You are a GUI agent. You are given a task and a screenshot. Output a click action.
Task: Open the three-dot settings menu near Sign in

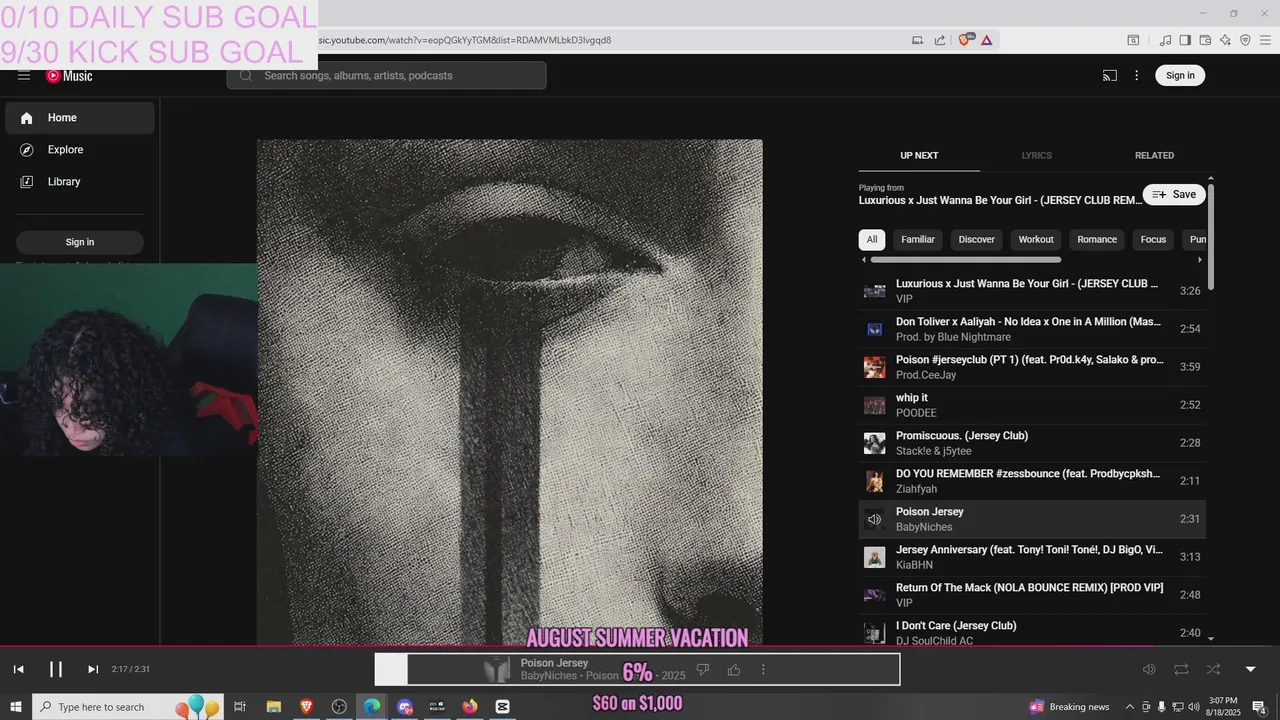(x=1136, y=76)
